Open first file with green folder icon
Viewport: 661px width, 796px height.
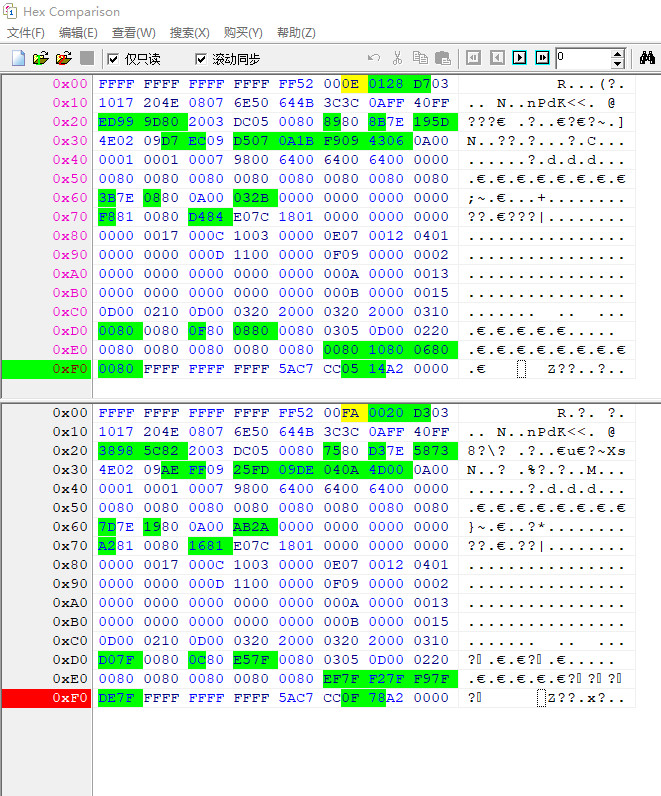pyautogui.click(x=41, y=58)
